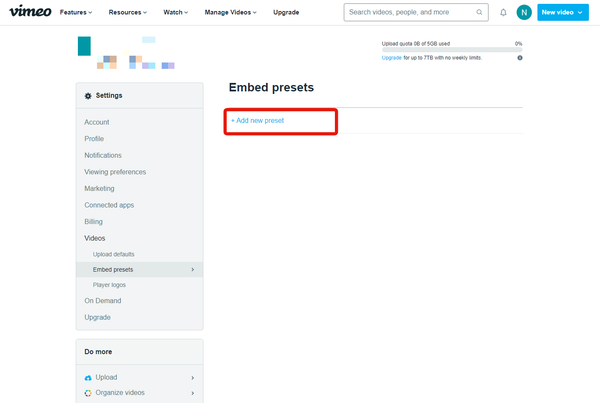
Task: Click Organize videos in Do more
Action: (120, 393)
